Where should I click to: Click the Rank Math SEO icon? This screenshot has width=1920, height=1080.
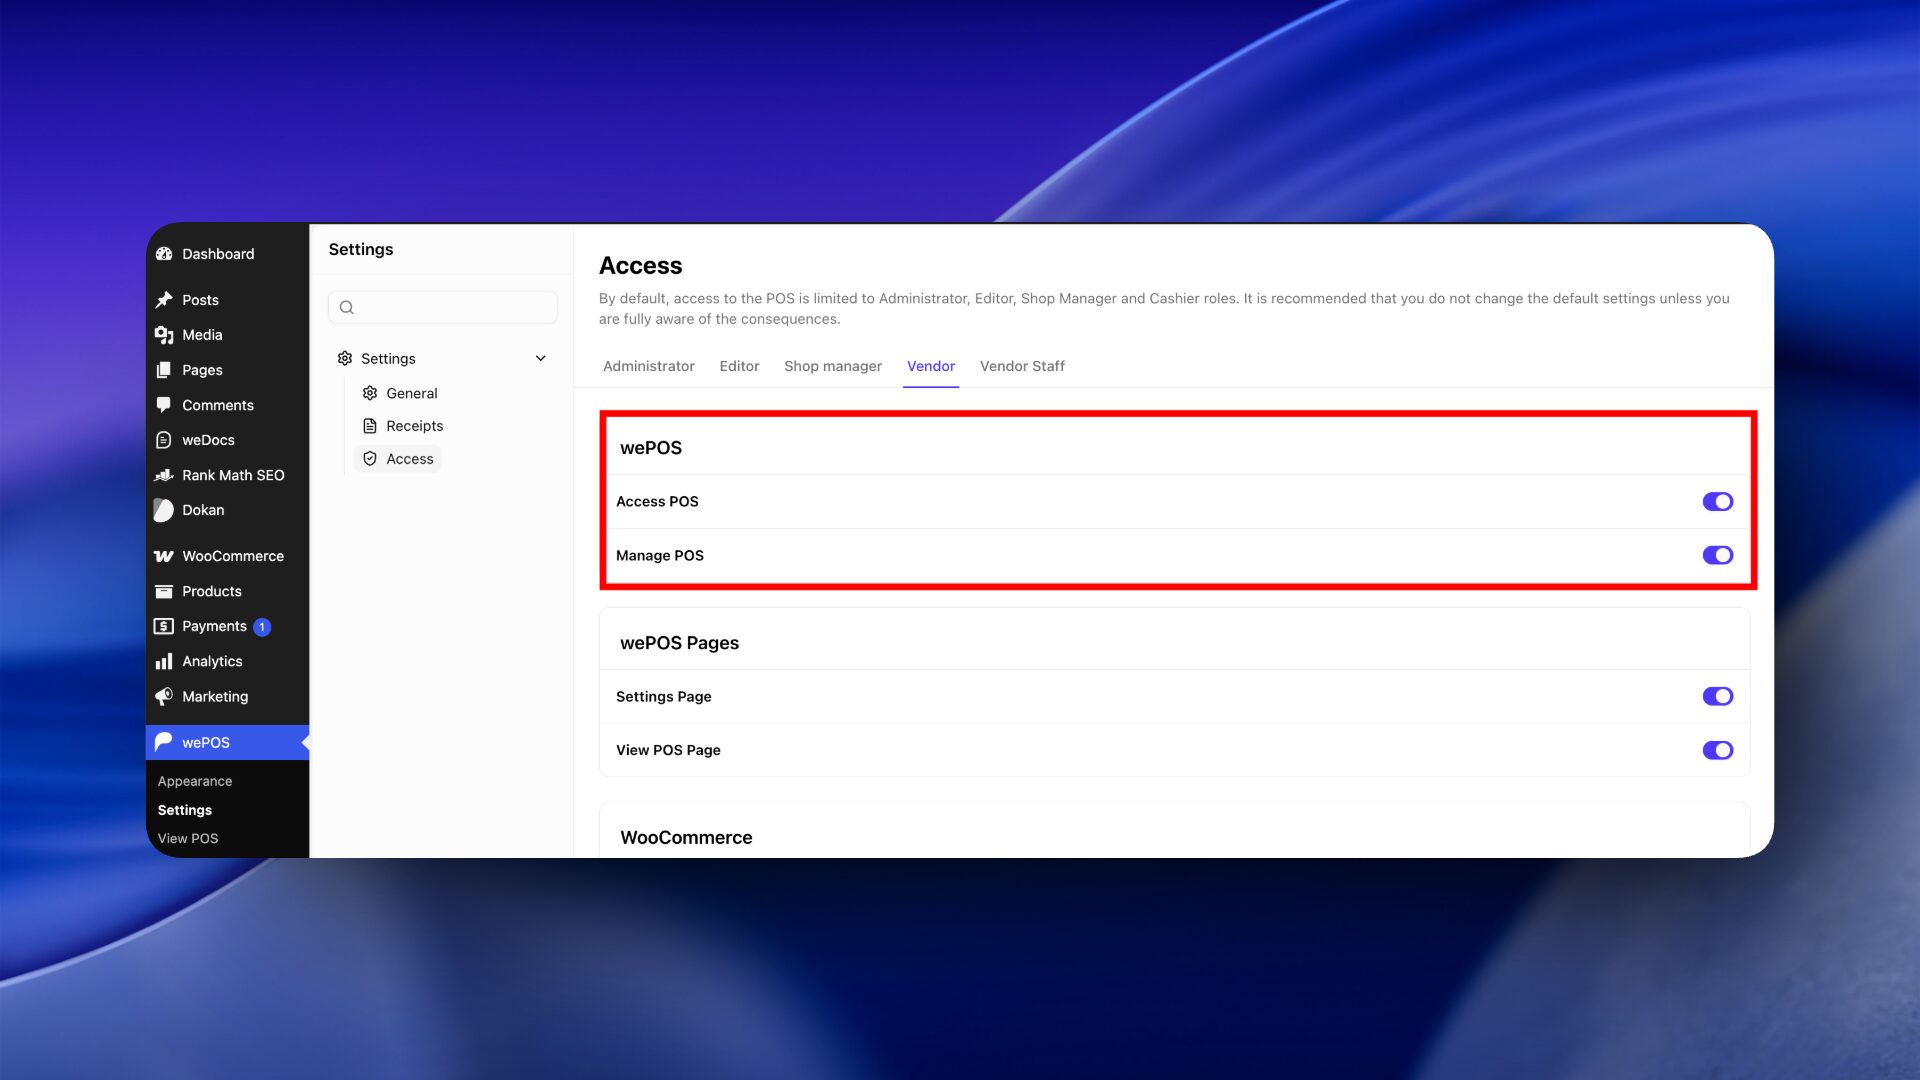164,475
